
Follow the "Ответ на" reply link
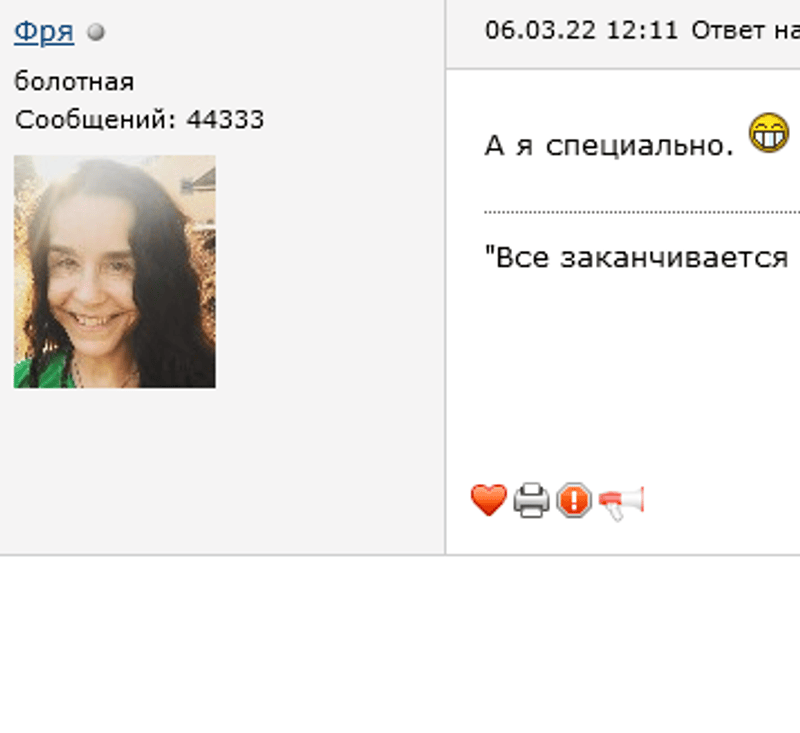pos(745,31)
